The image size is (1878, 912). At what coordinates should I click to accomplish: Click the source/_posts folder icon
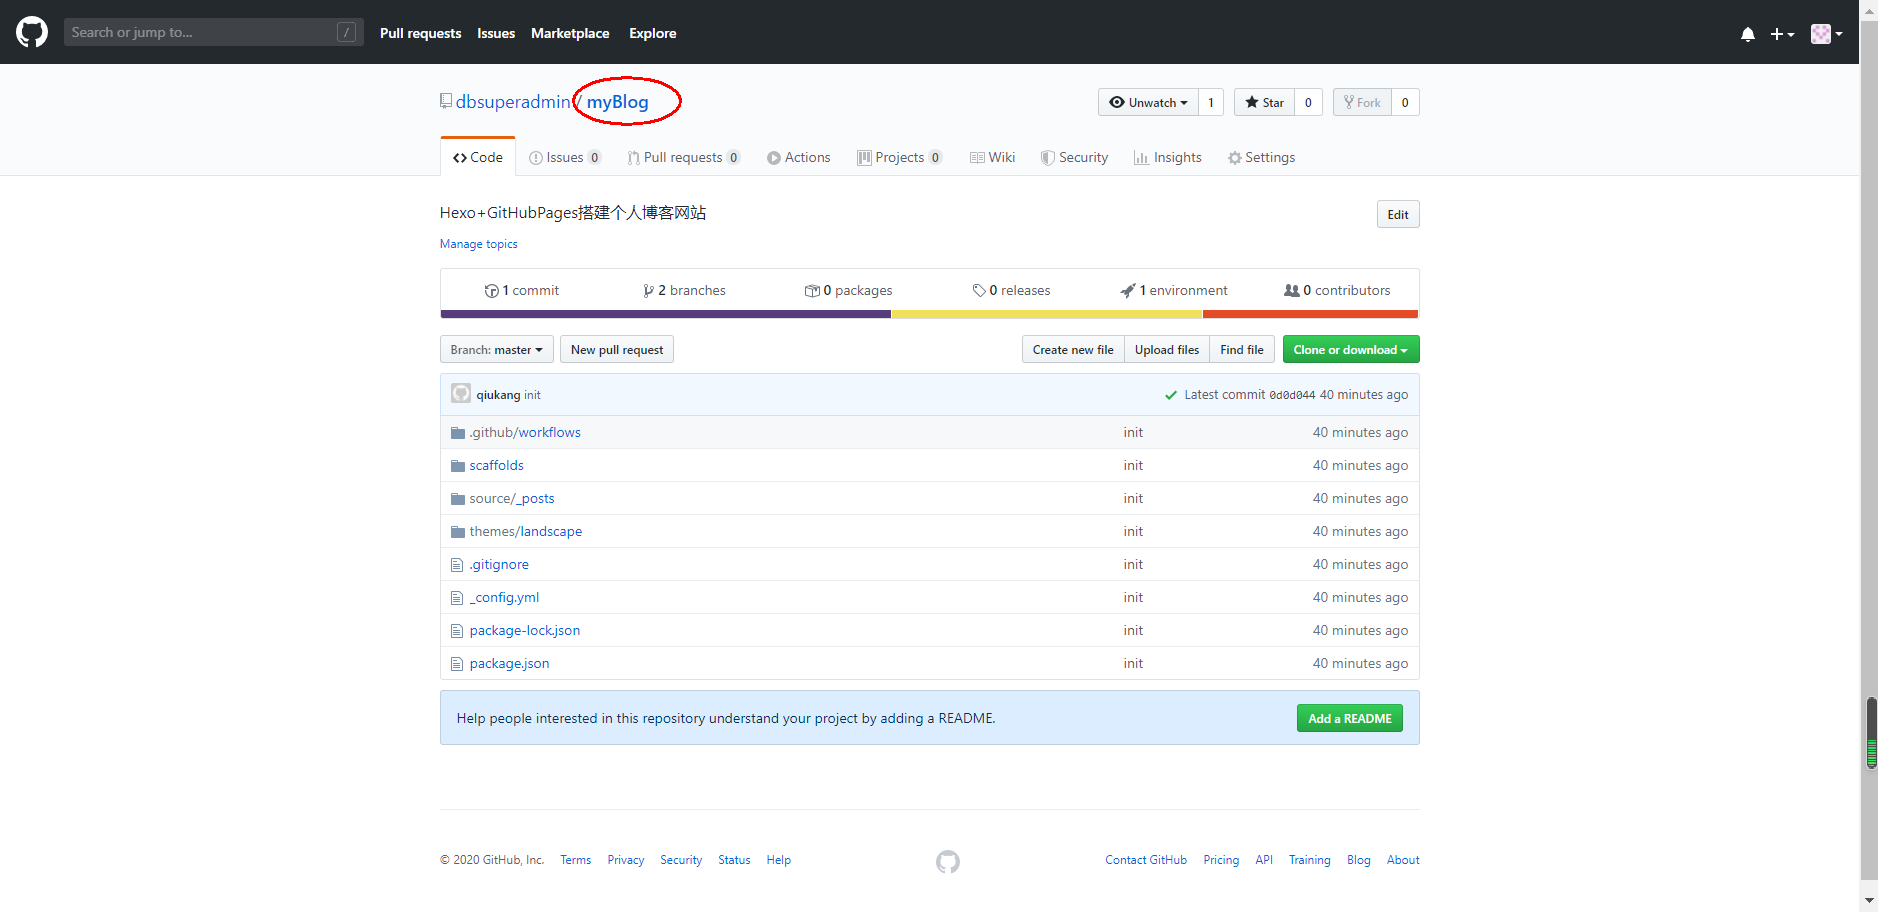click(458, 499)
